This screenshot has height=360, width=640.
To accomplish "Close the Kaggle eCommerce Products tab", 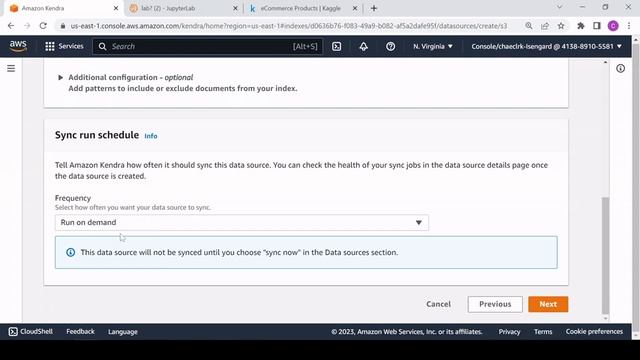I will pos(355,8).
